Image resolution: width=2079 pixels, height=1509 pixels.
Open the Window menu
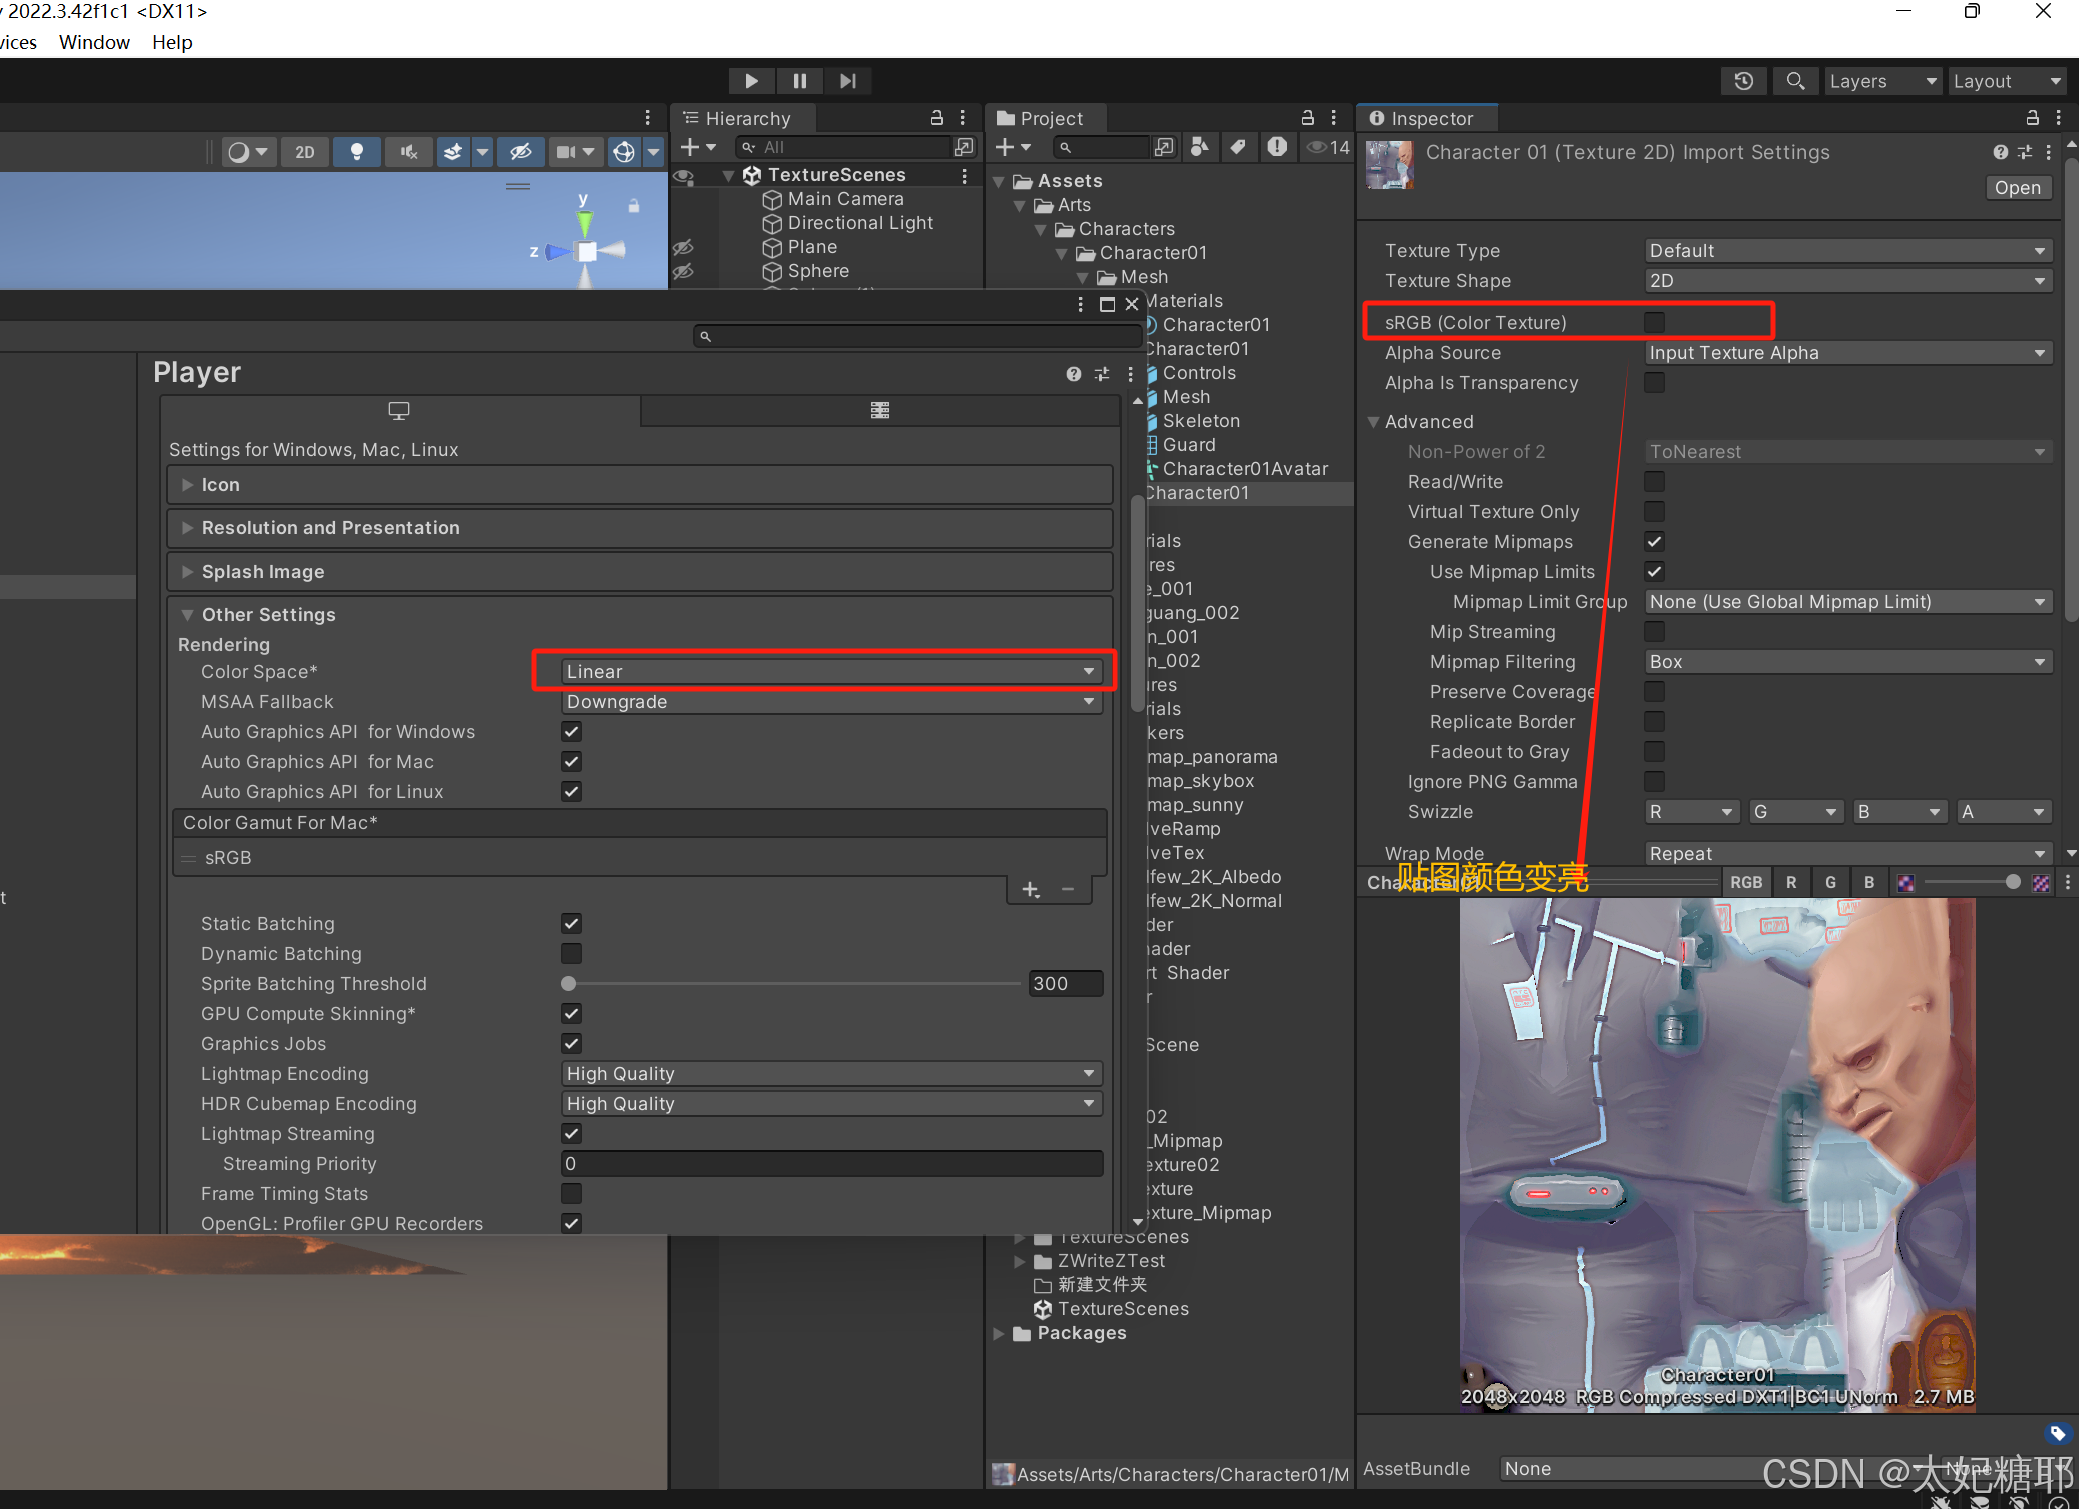point(94,42)
